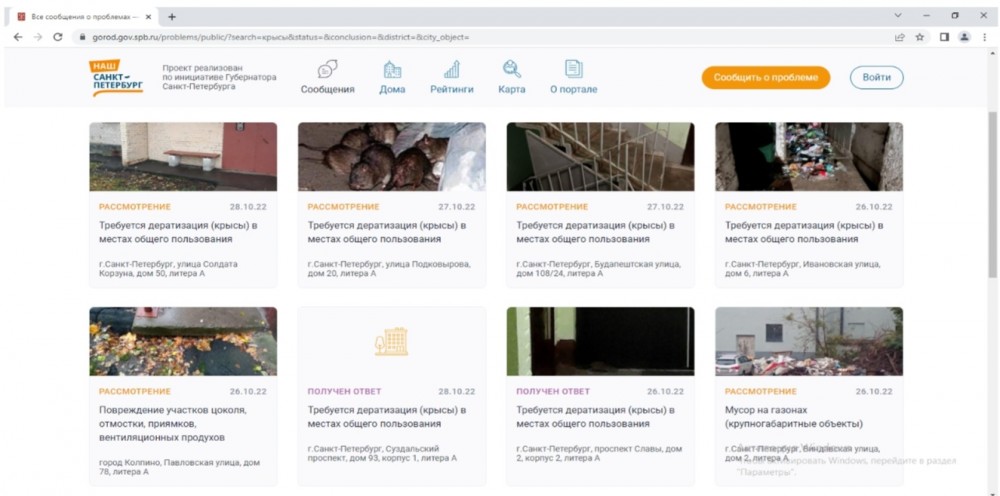Click the Дома buildings icon
This screenshot has height=496, width=1000.
[392, 69]
